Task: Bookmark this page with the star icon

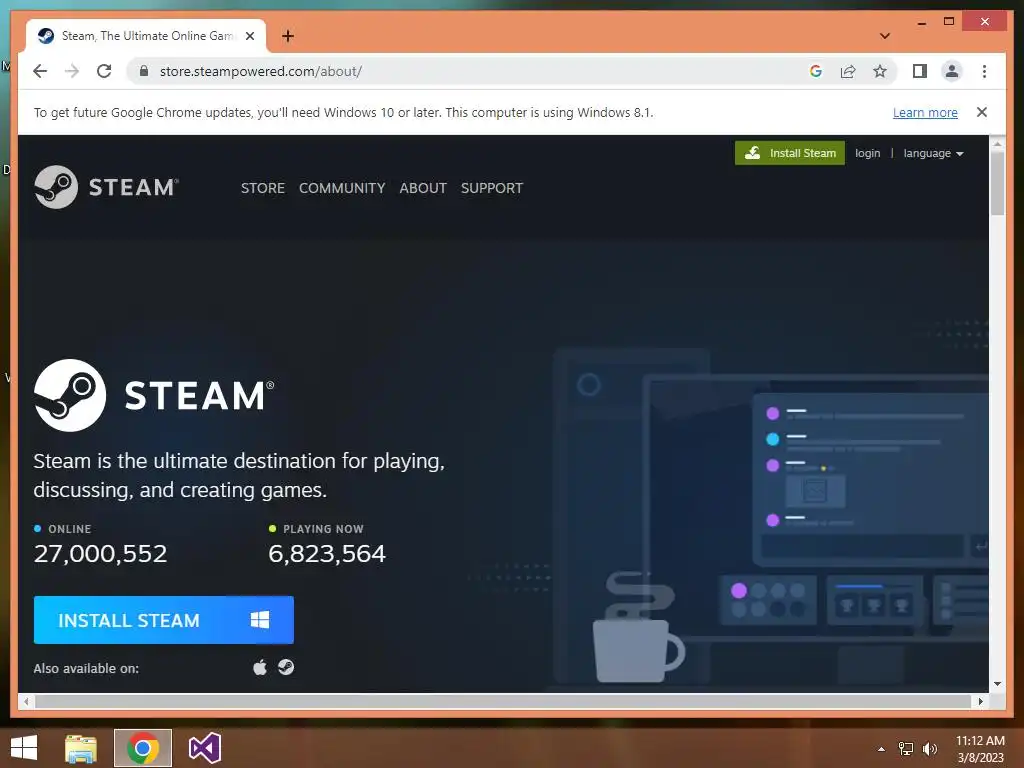Action: coord(880,71)
